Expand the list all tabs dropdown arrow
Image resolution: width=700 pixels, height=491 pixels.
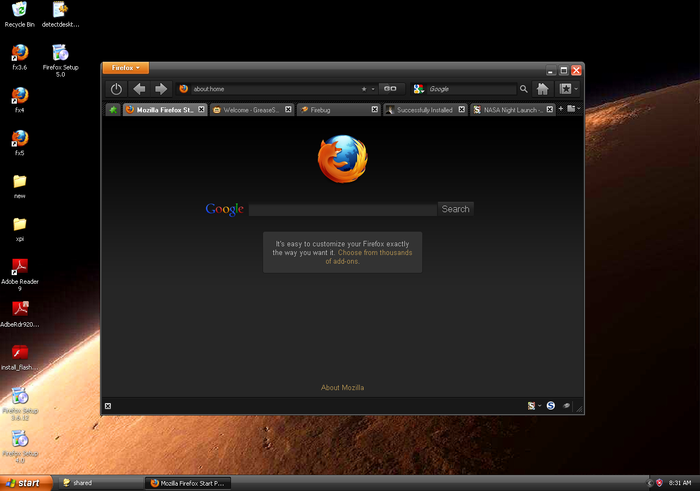[579, 108]
